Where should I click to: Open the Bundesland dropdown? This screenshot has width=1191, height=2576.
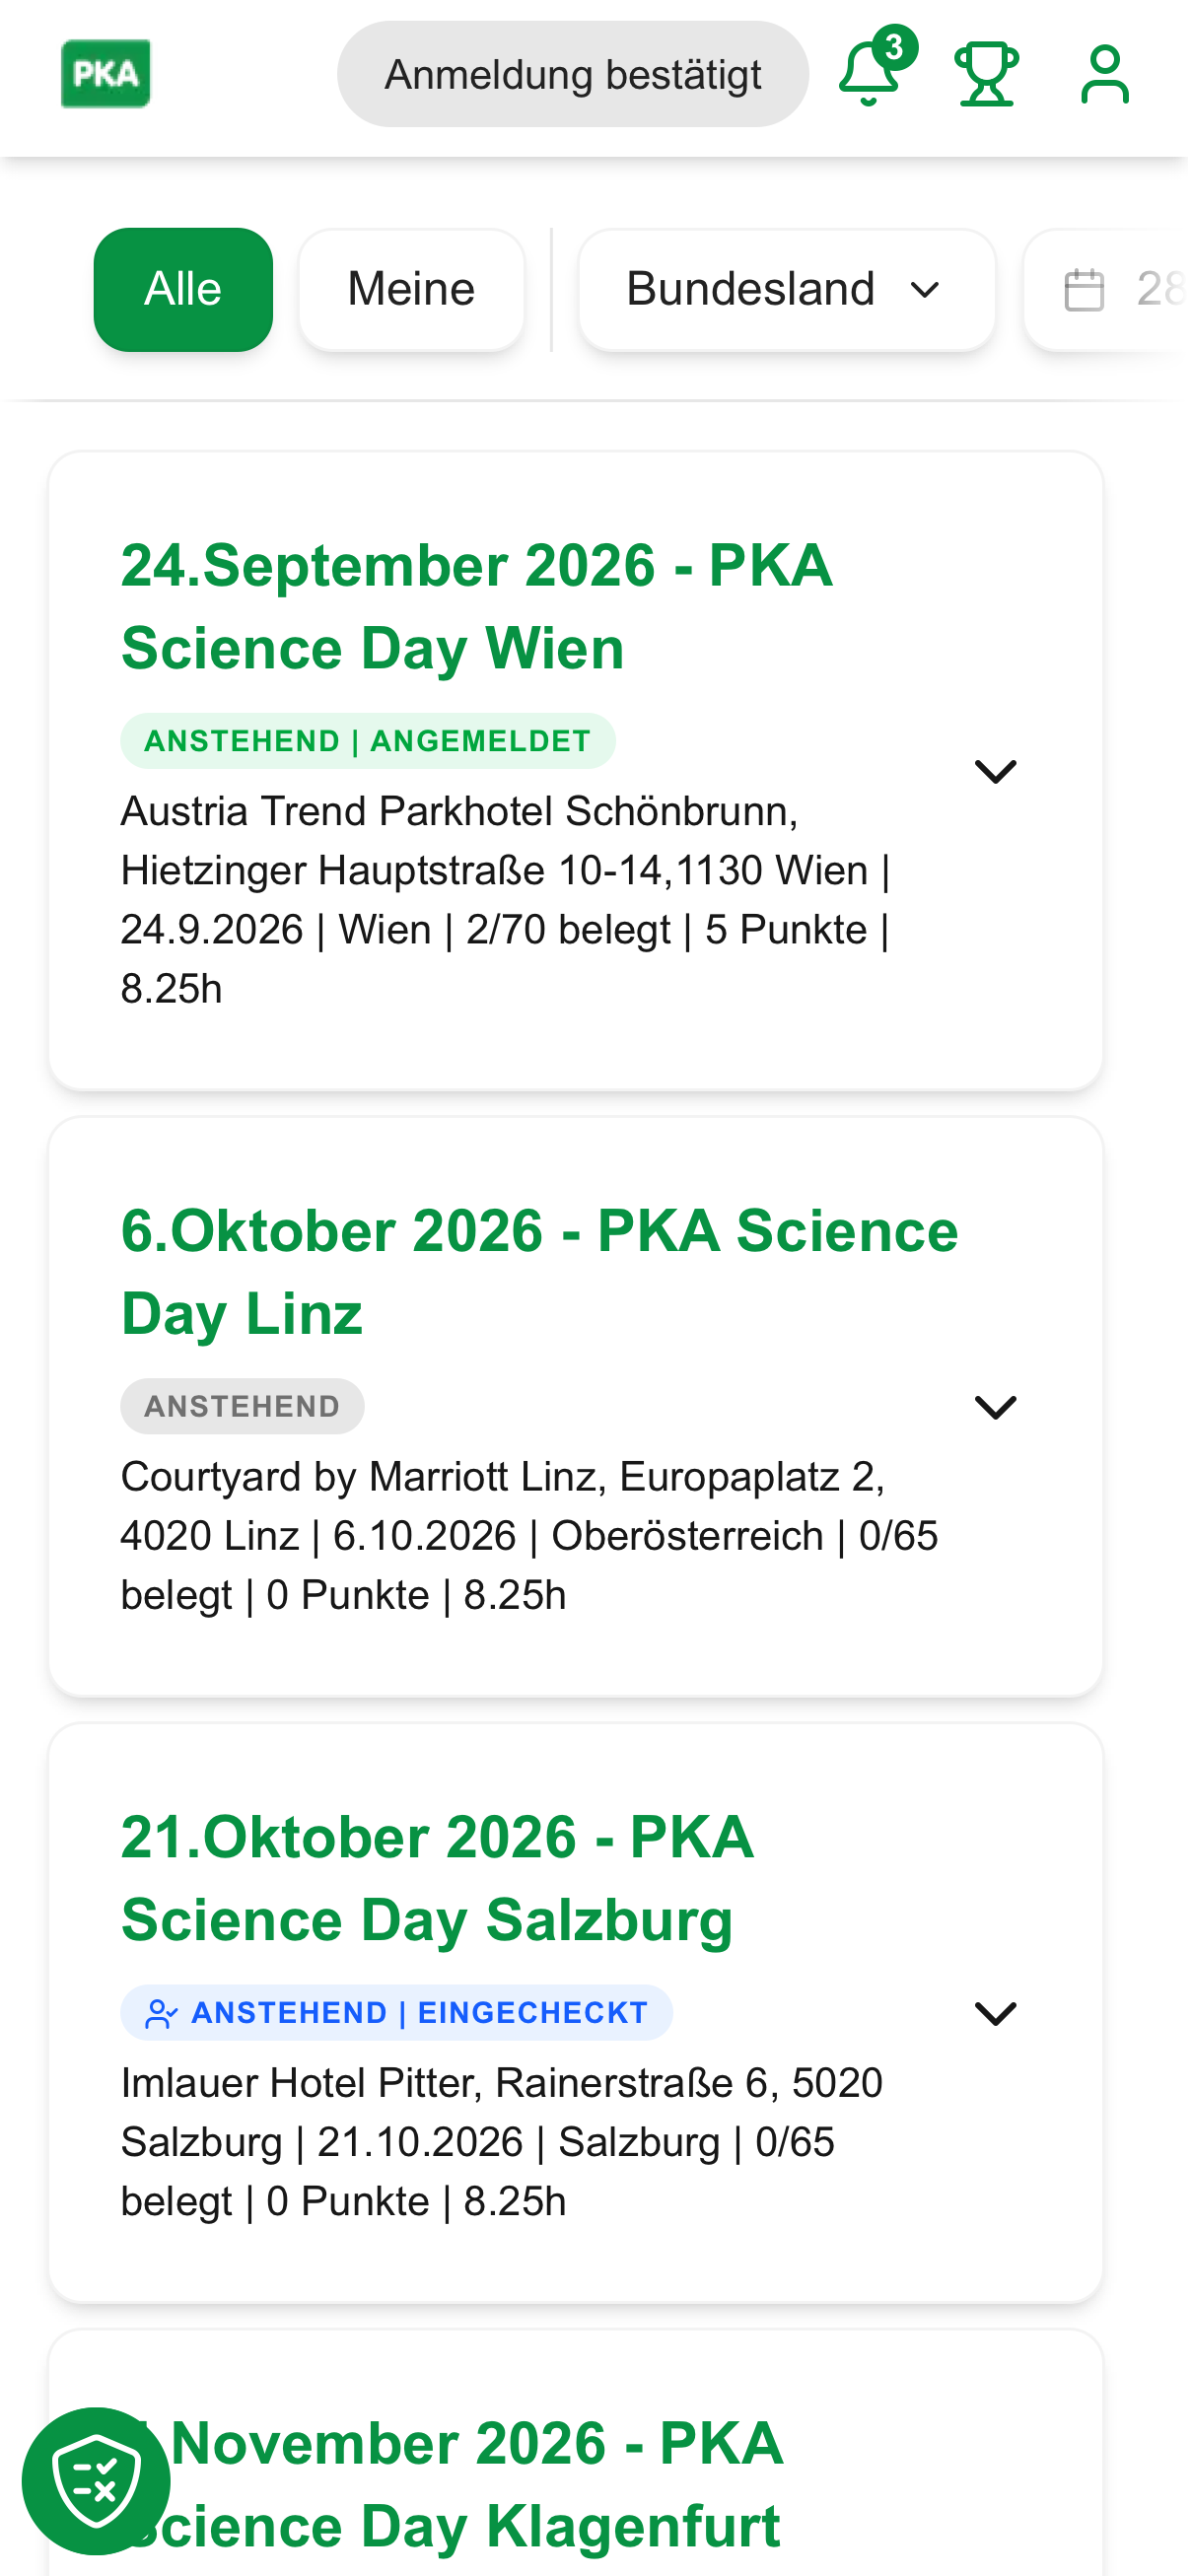pyautogui.click(x=788, y=290)
